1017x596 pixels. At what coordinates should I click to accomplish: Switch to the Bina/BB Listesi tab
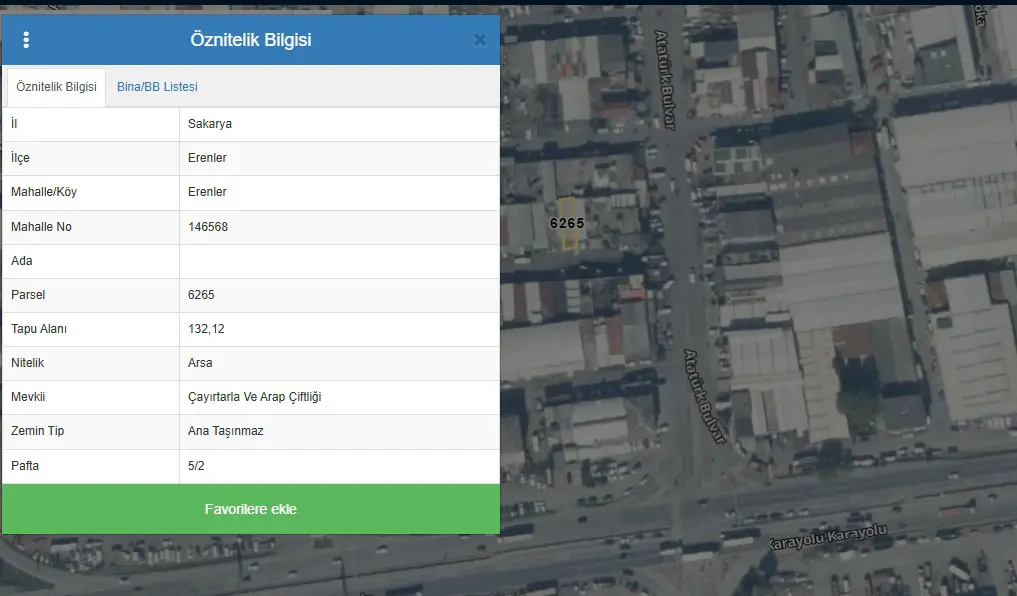pos(157,87)
